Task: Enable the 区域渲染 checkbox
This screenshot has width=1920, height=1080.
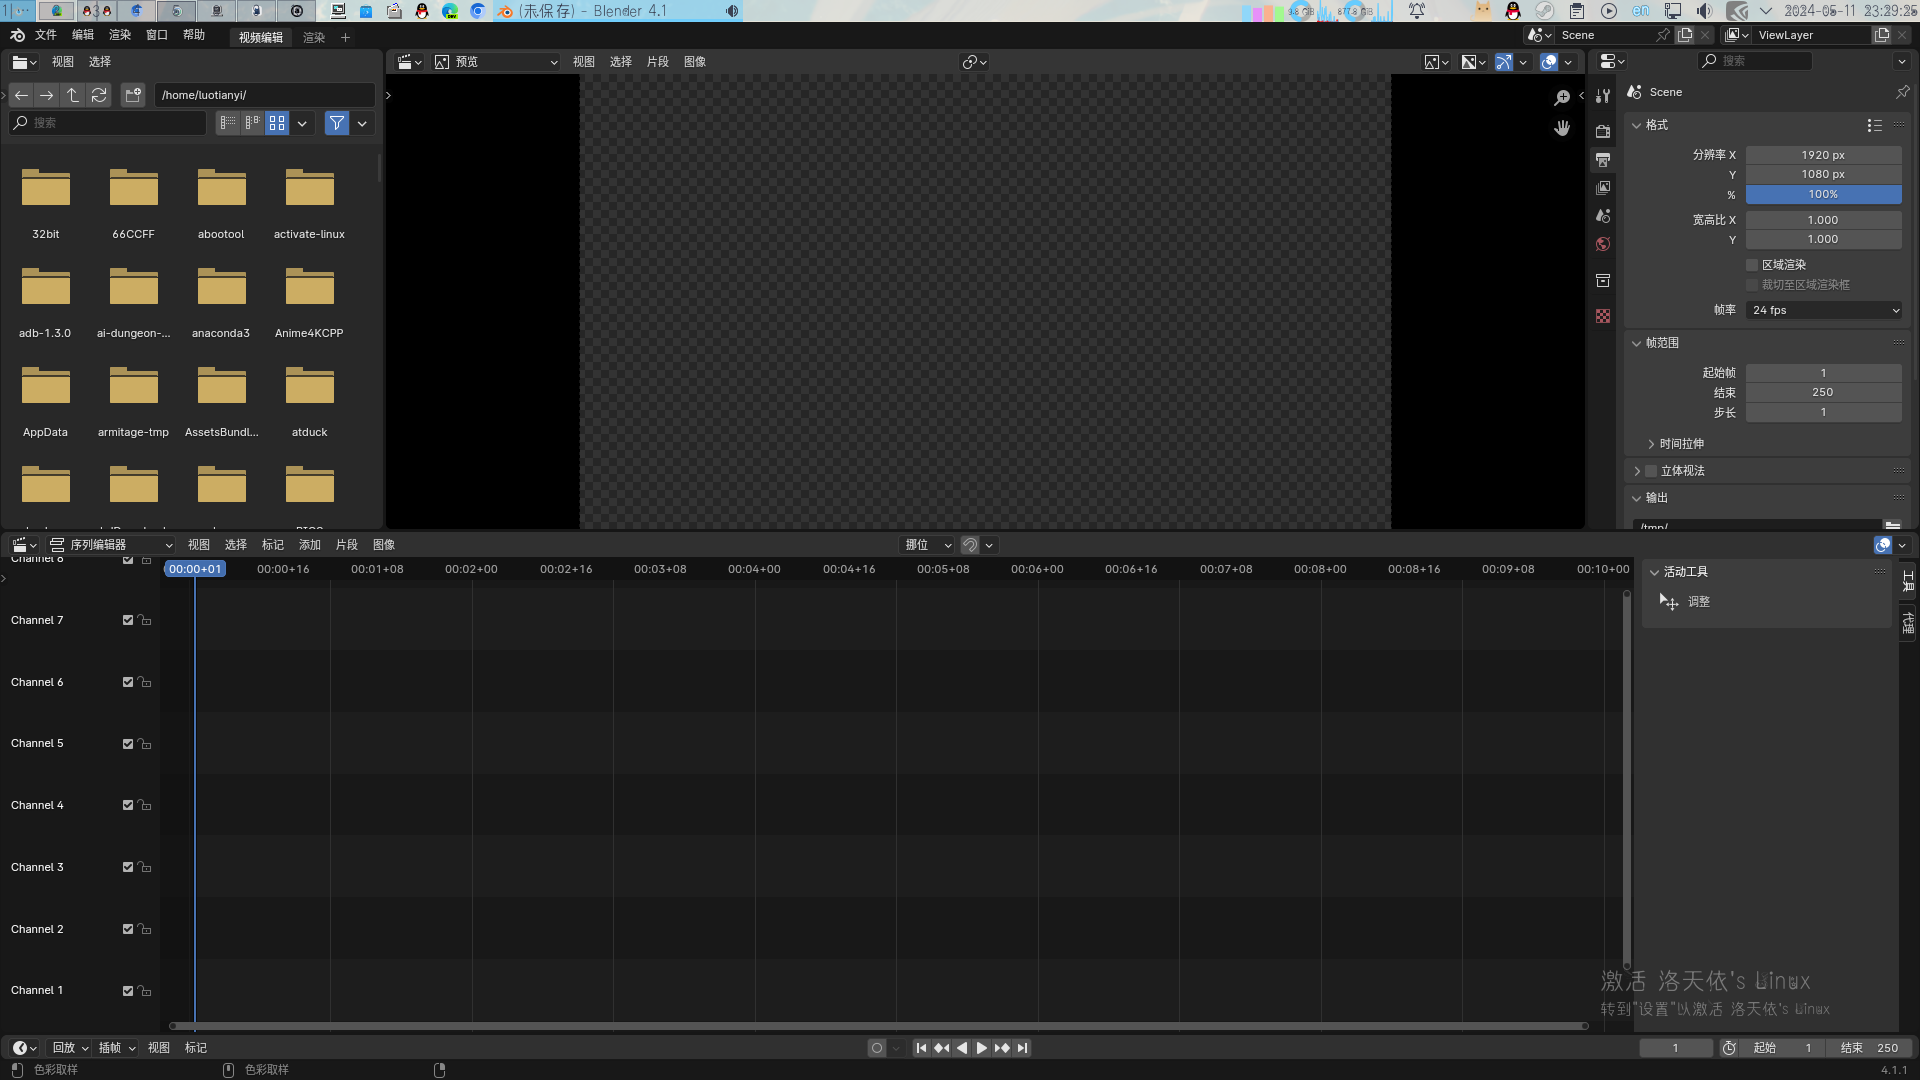Action: coord(1752,265)
